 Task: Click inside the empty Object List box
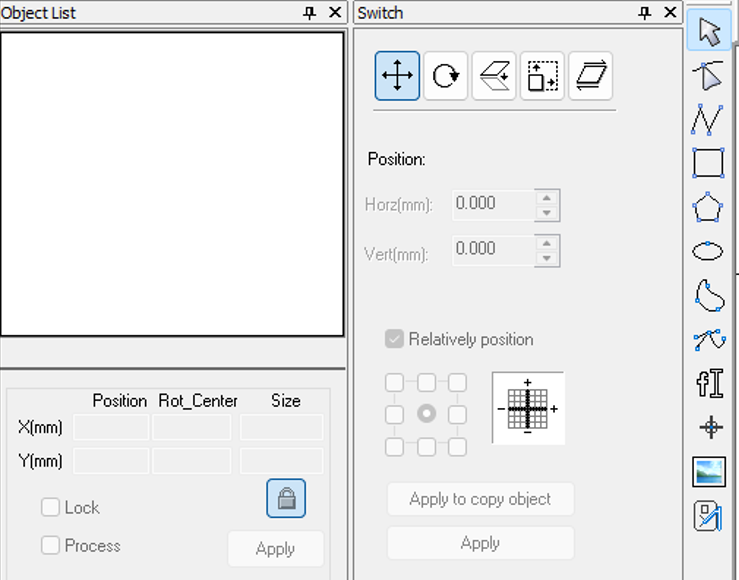pyautogui.click(x=172, y=184)
